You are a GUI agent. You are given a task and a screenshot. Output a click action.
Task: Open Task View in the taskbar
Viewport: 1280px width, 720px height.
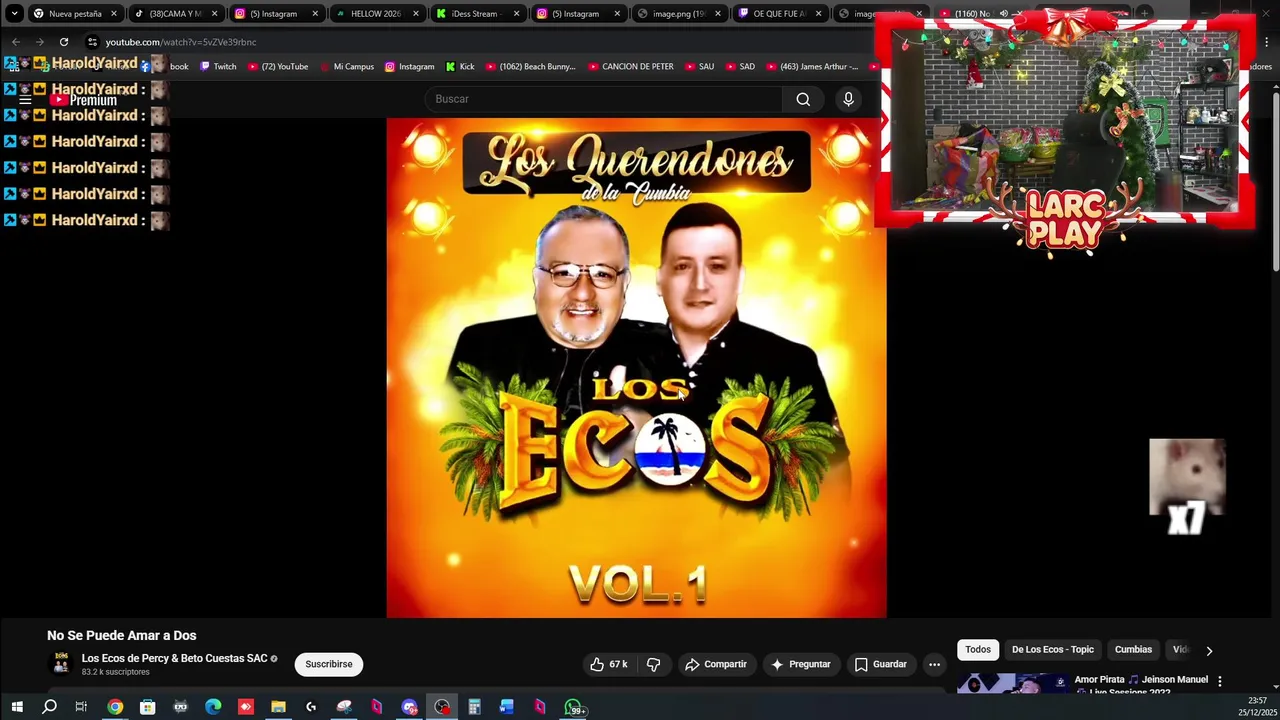(x=81, y=707)
